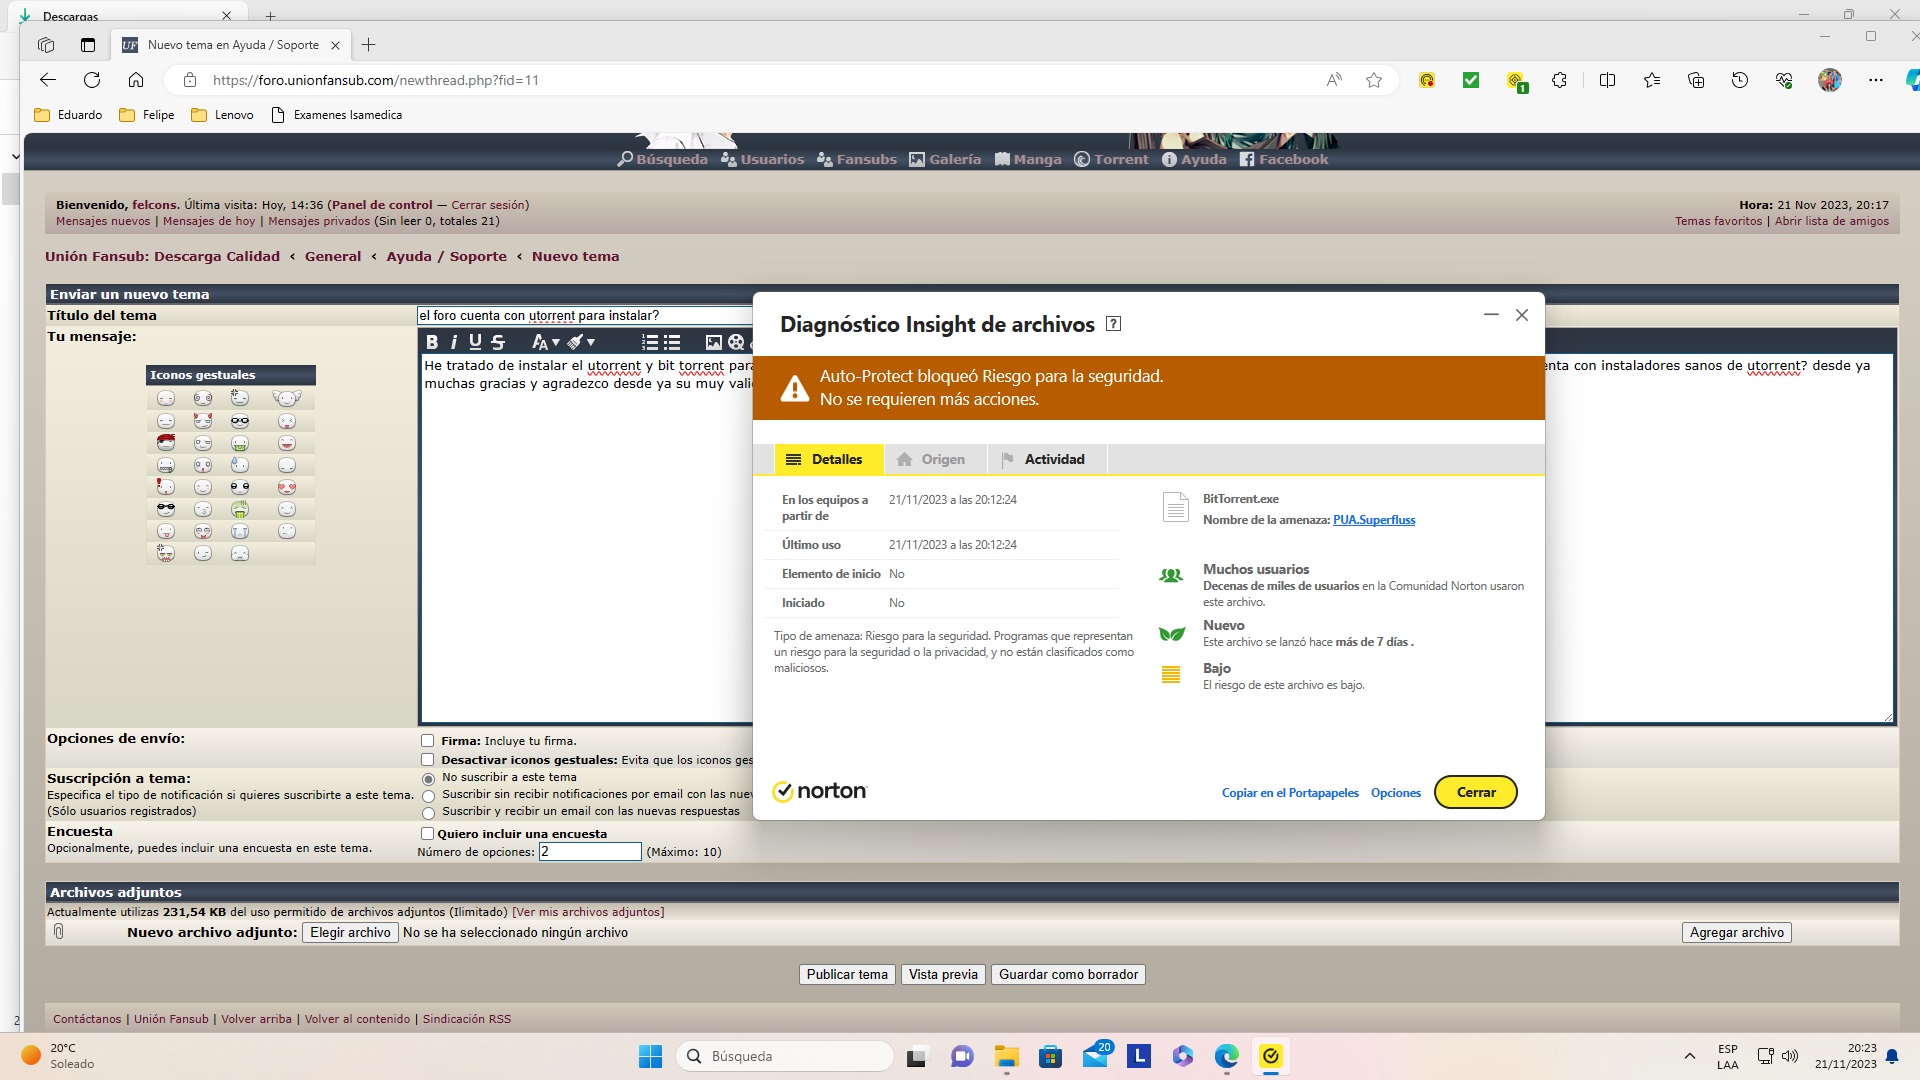The image size is (1920, 1080).
Task: Click the read aloud icon in the address bar
Action: coord(1334,80)
